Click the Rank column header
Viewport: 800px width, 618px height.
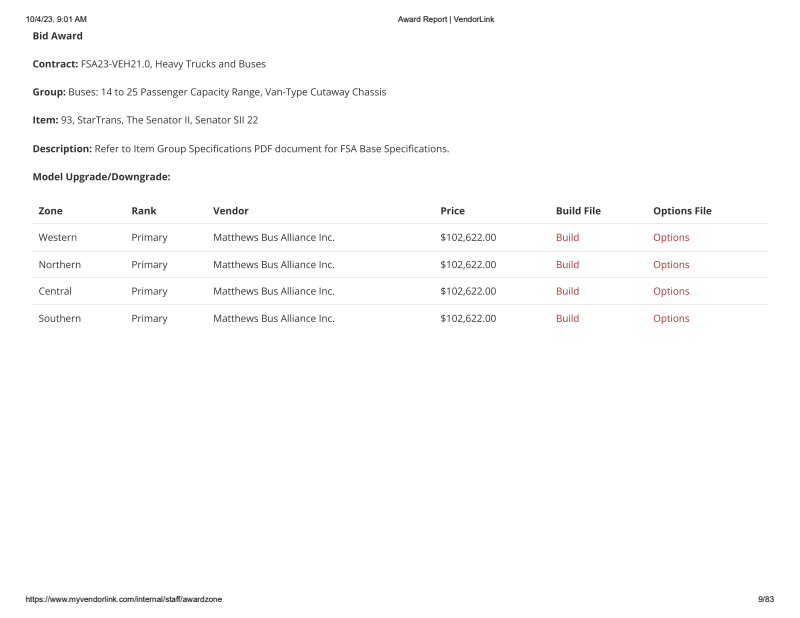[x=143, y=211]
